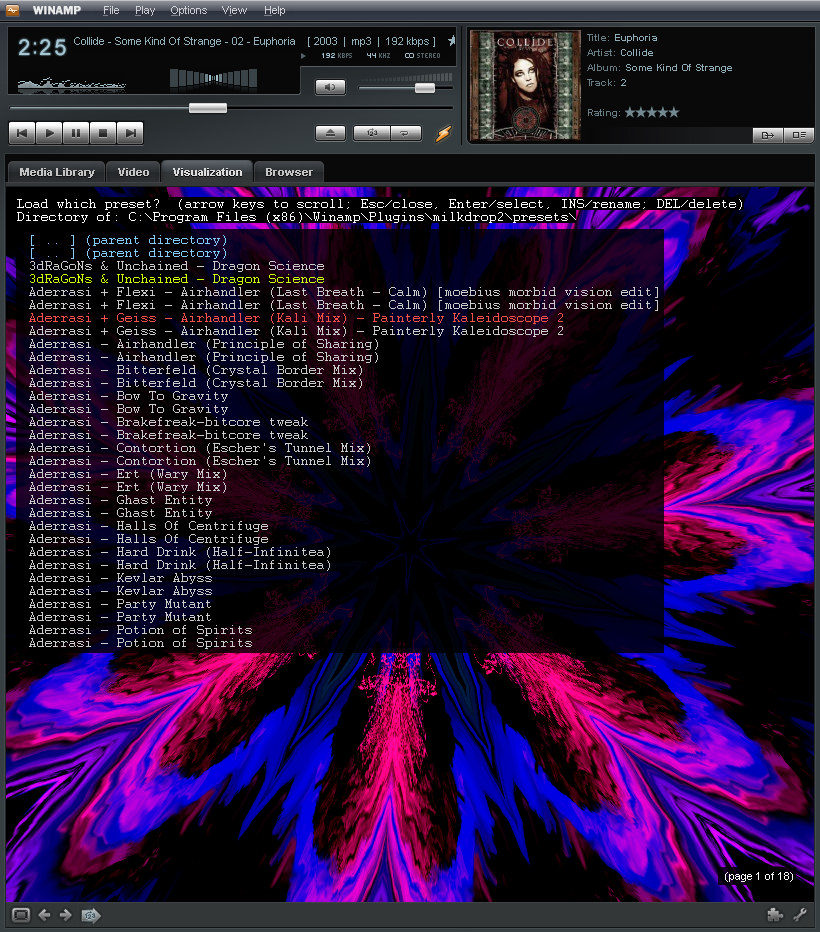820x932 pixels.
Task: Select the yellow Dragon Science preset line
Action: coord(177,279)
